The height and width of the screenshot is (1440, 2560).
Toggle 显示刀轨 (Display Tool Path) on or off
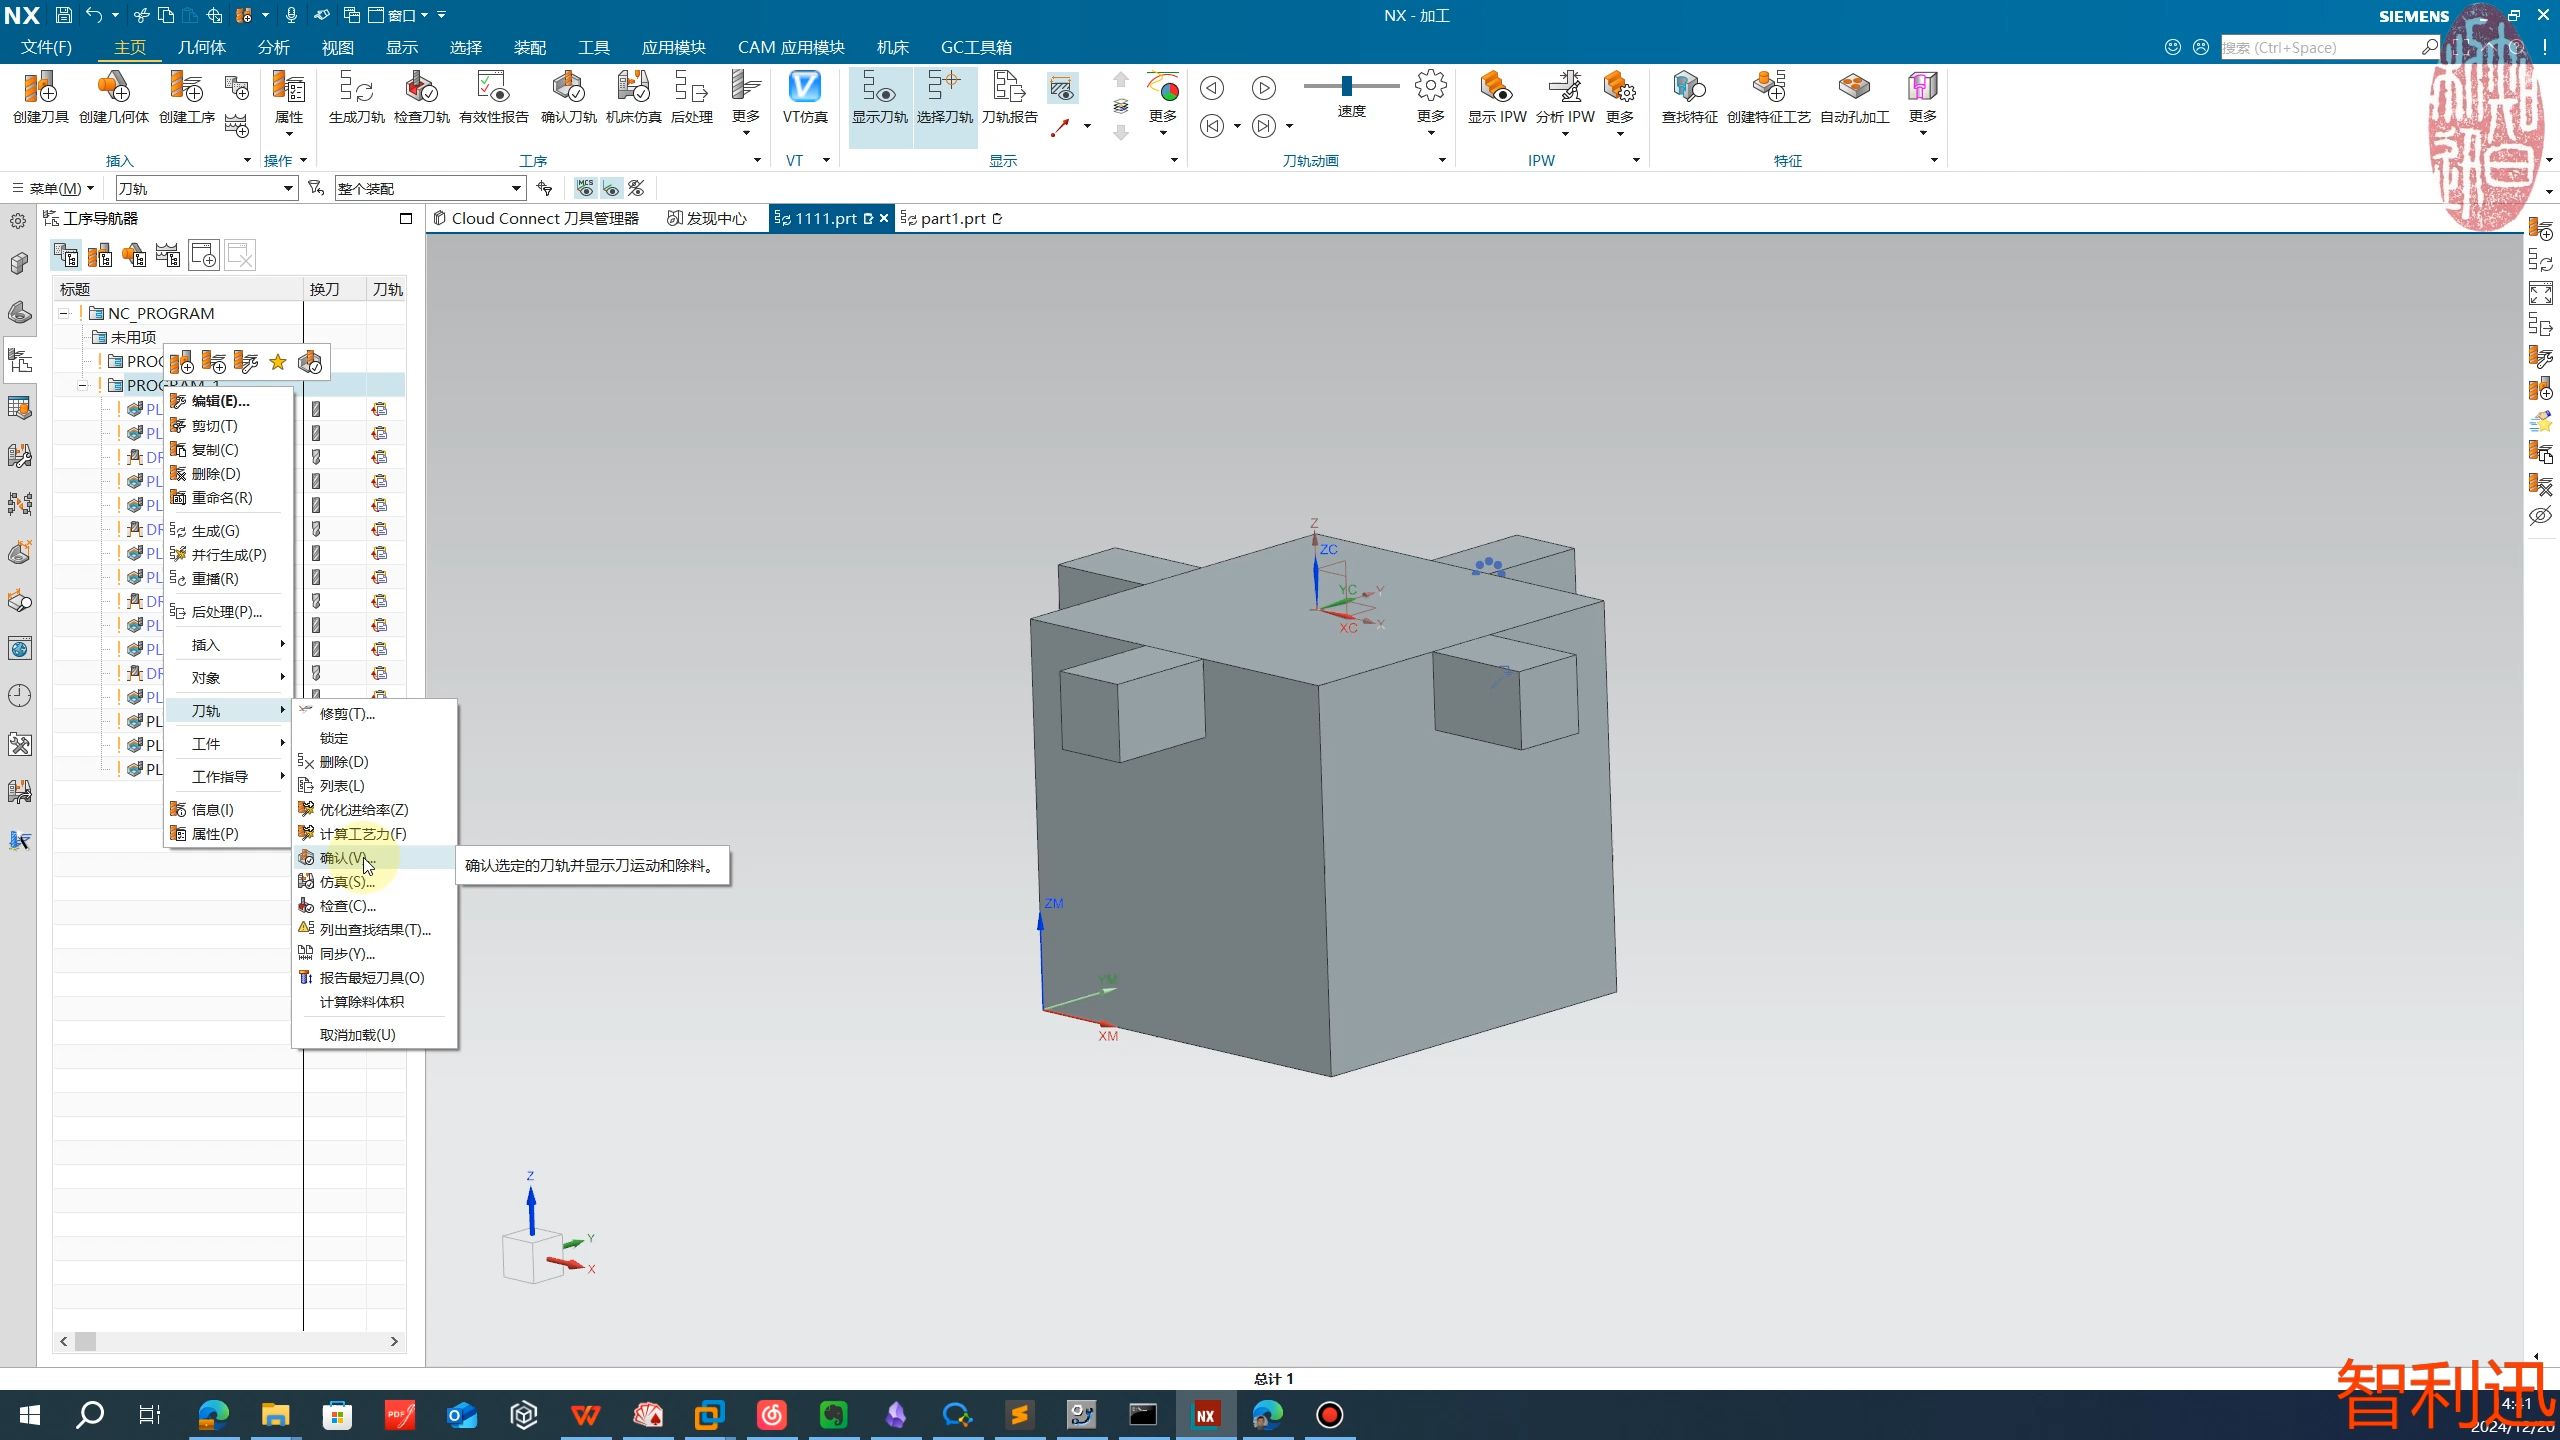click(x=879, y=90)
